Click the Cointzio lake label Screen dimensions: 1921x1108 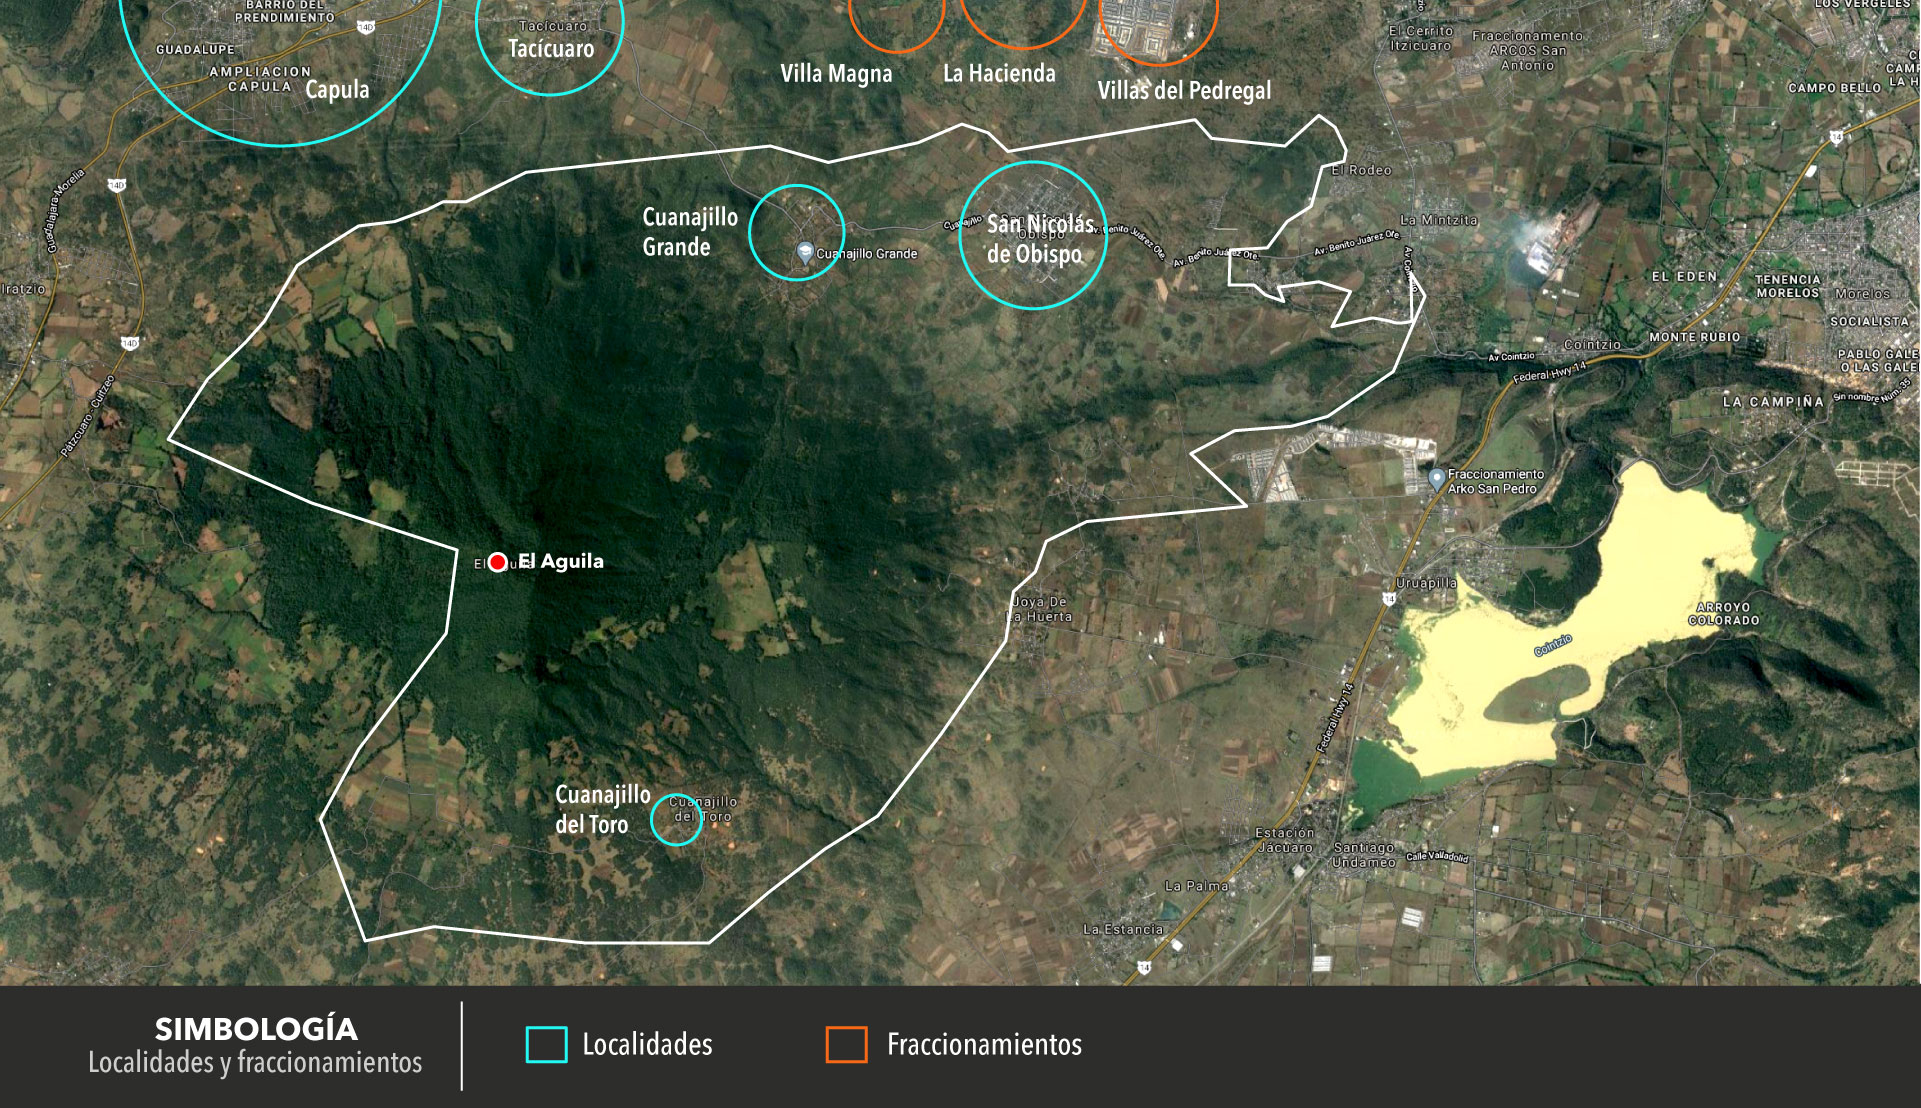click(1553, 646)
